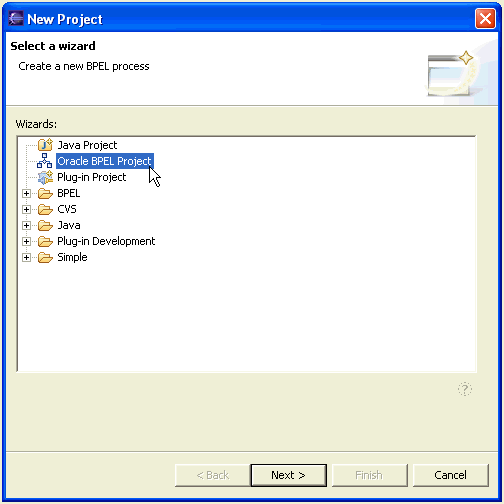504x504 pixels.
Task: Click the Java Project wizard icon
Action: tap(45, 145)
